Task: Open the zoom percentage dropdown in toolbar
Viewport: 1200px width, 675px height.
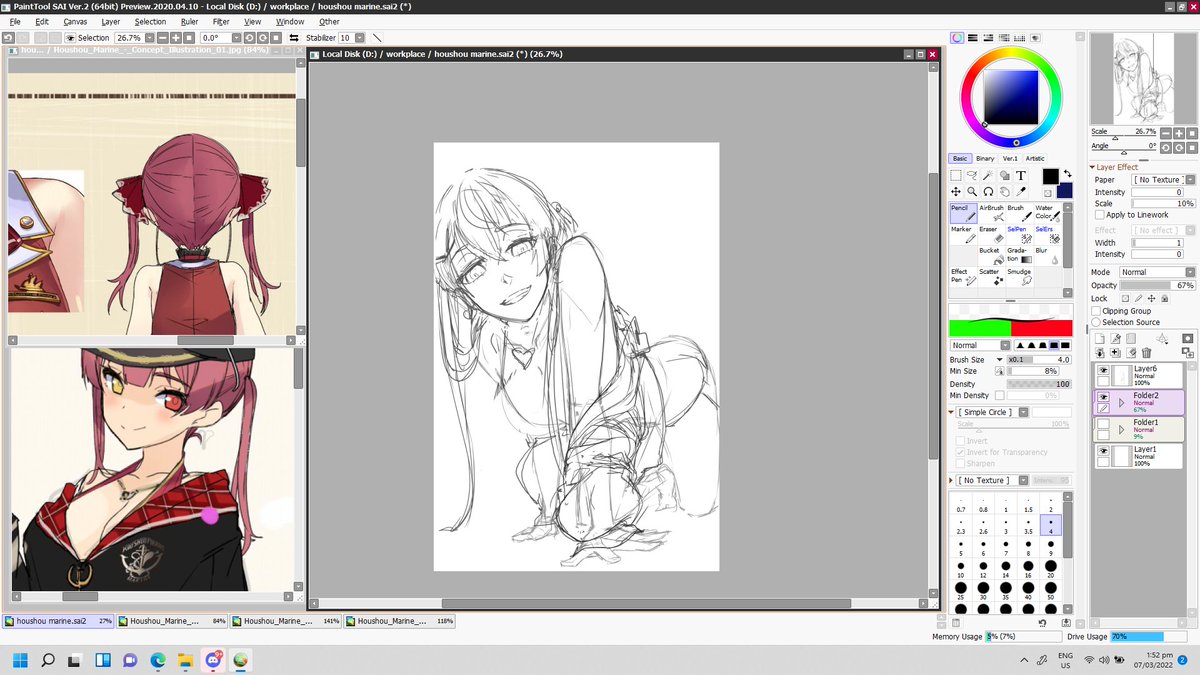Action: [149, 37]
